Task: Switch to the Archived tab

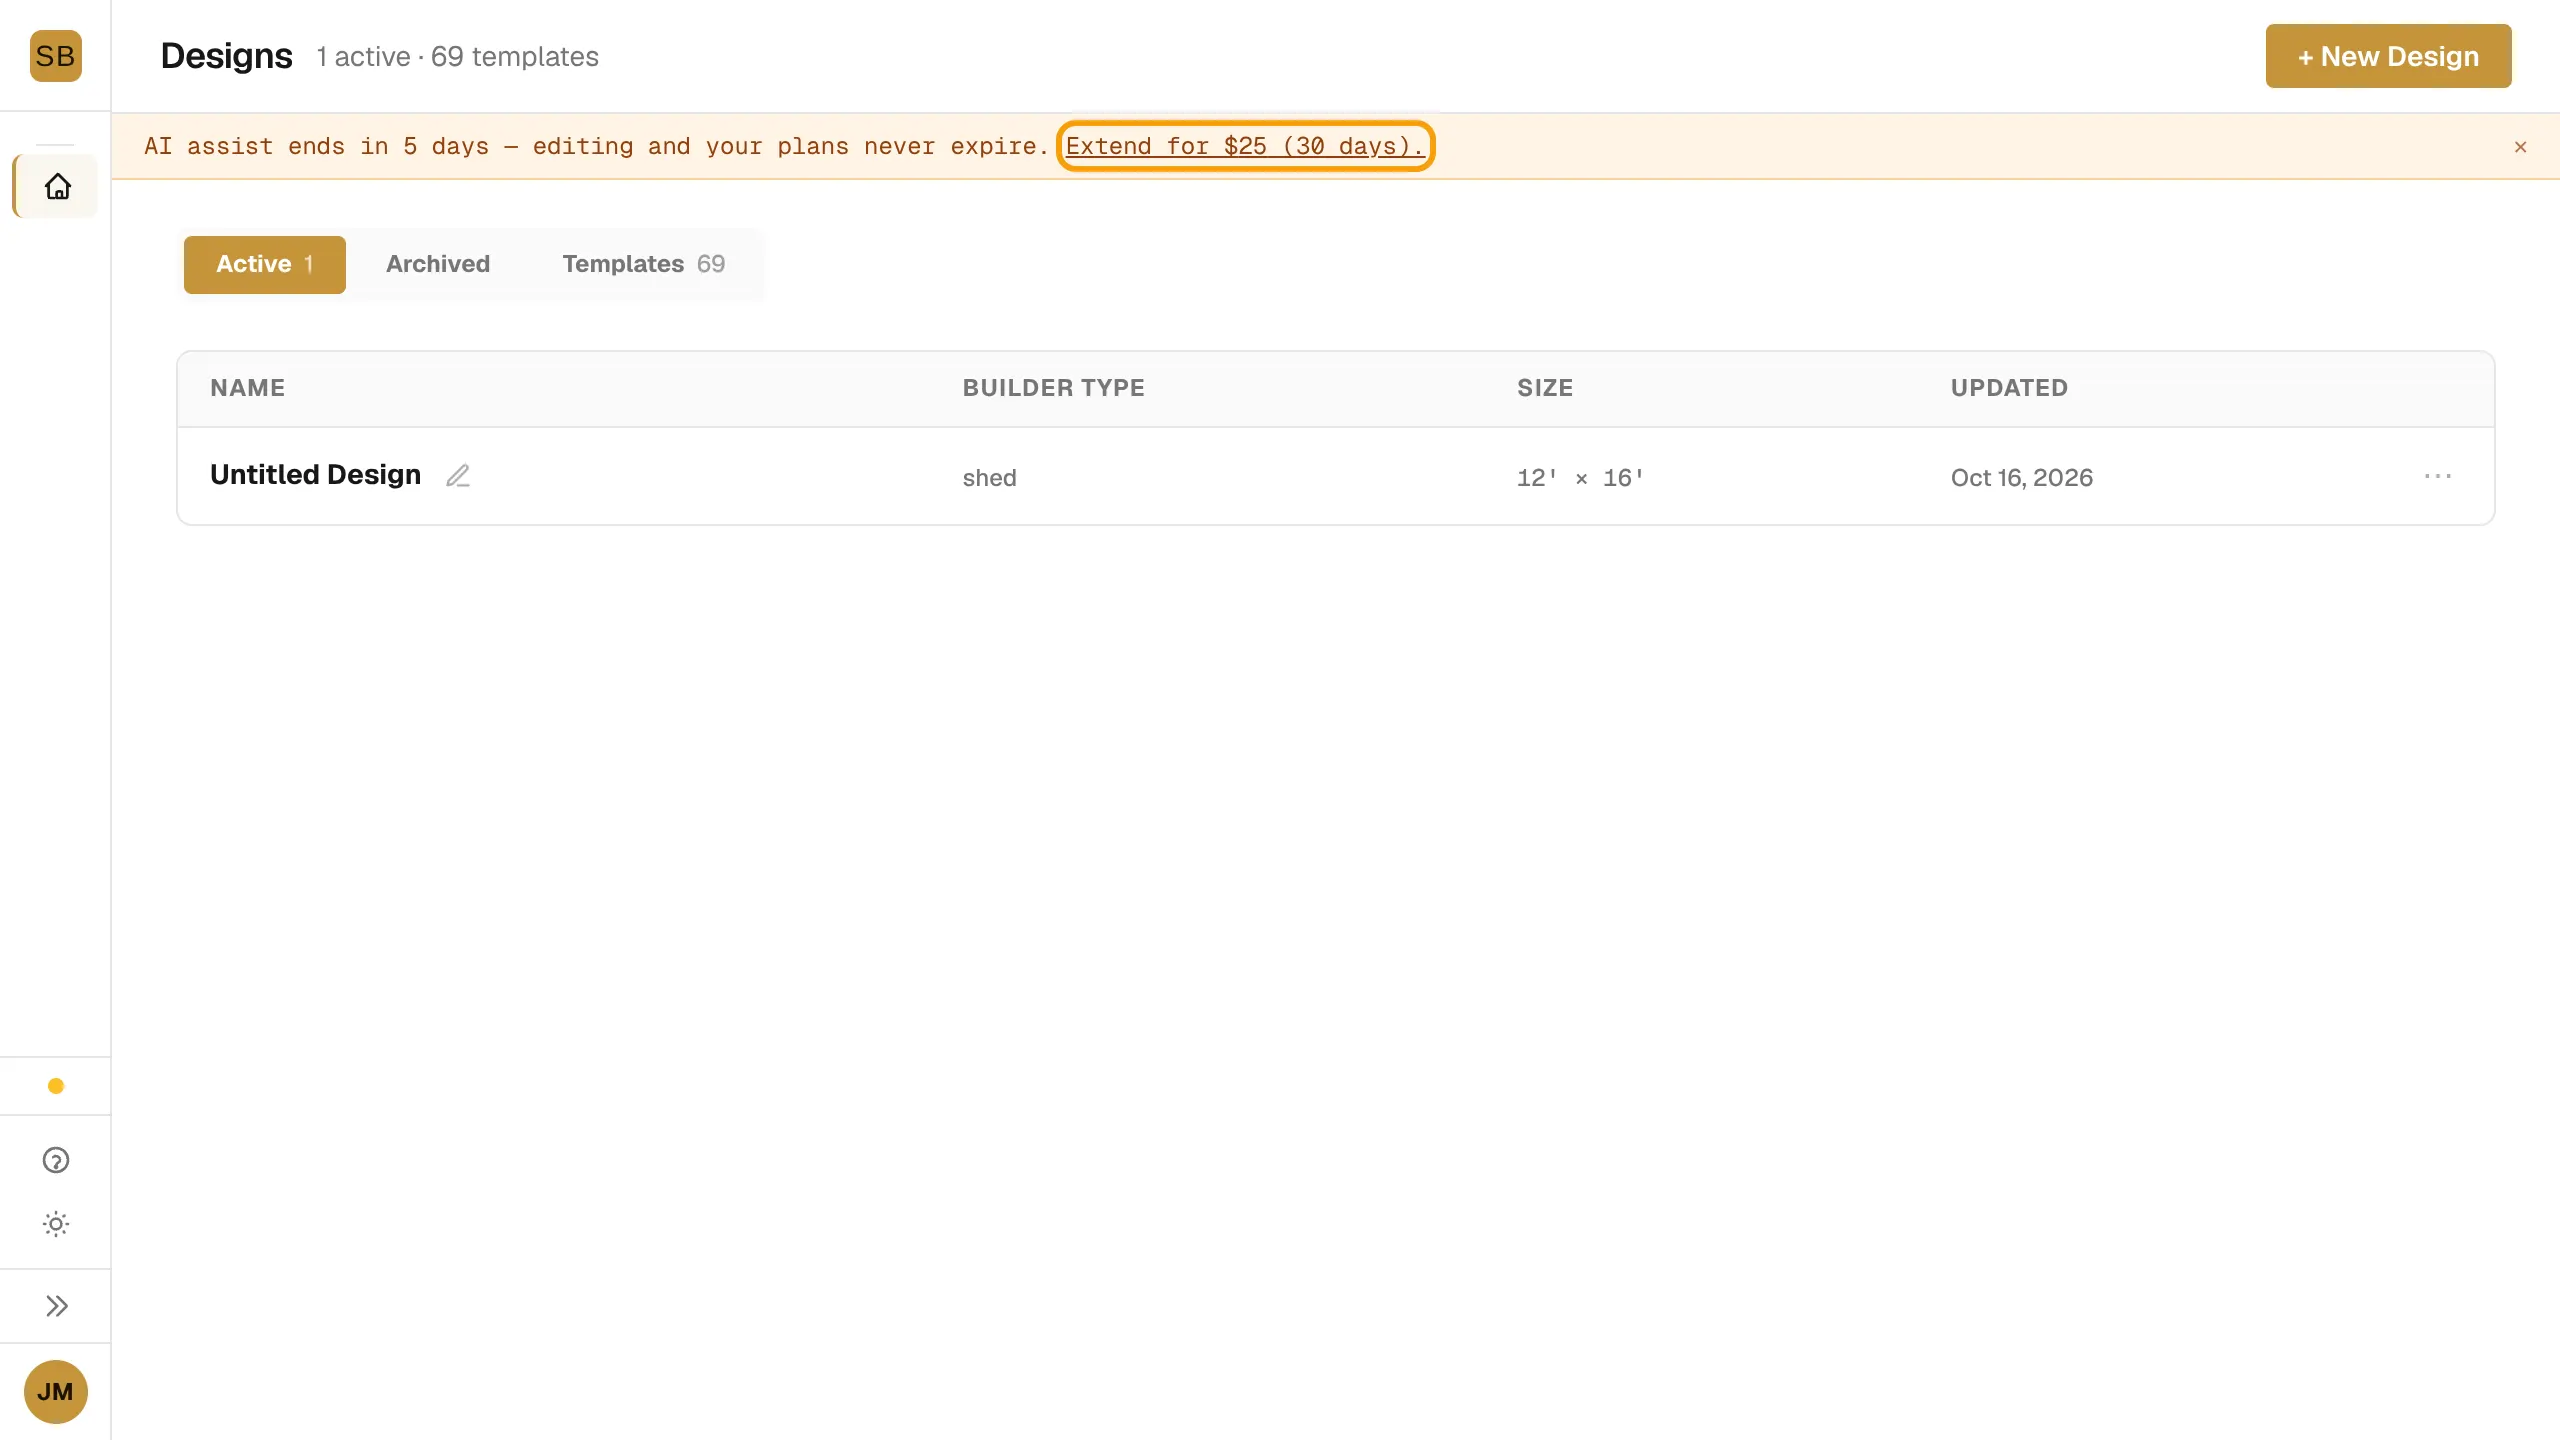Action: [438, 264]
